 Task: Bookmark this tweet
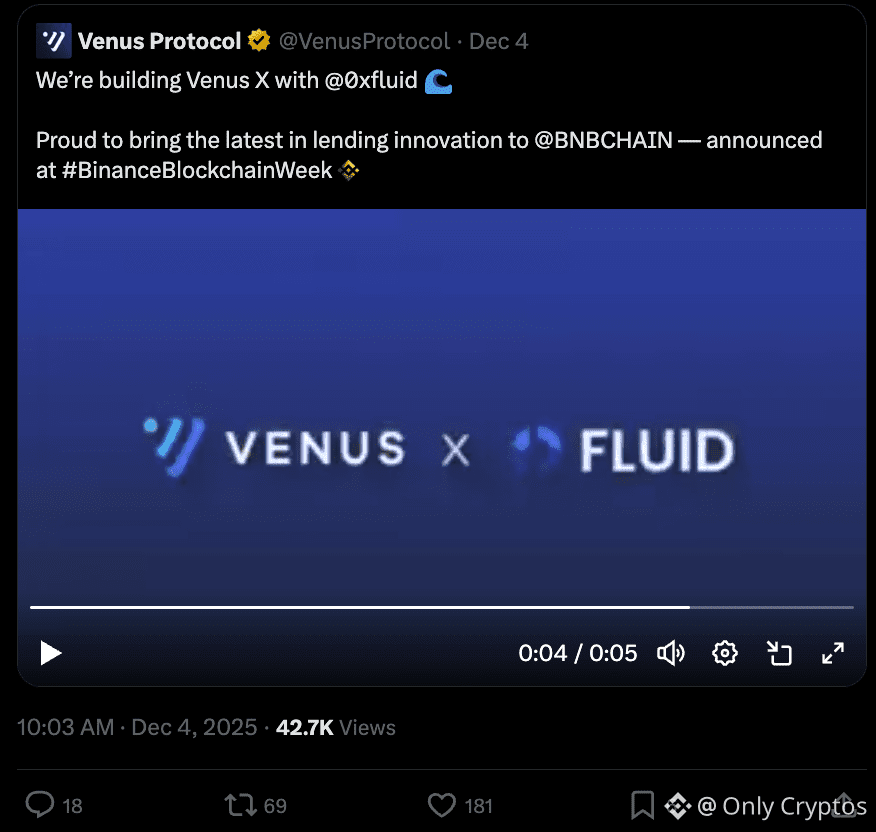pyautogui.click(x=642, y=804)
